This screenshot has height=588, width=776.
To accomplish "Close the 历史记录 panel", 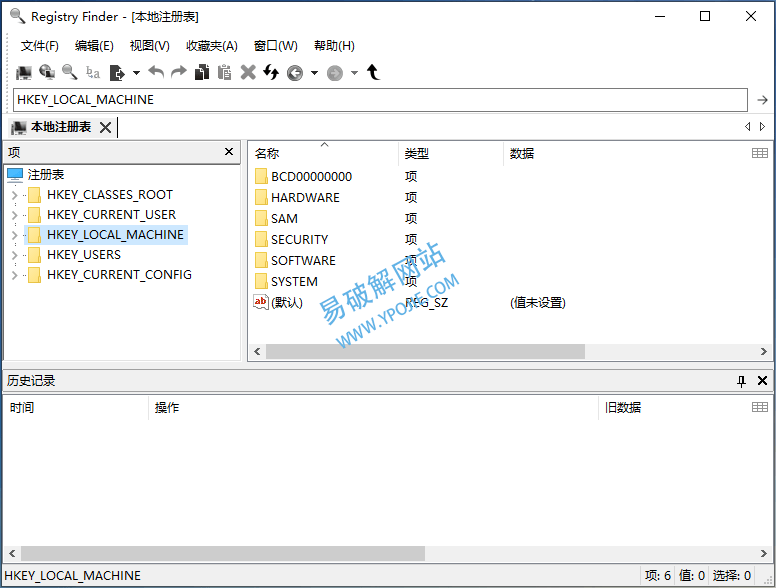I will (x=762, y=381).
